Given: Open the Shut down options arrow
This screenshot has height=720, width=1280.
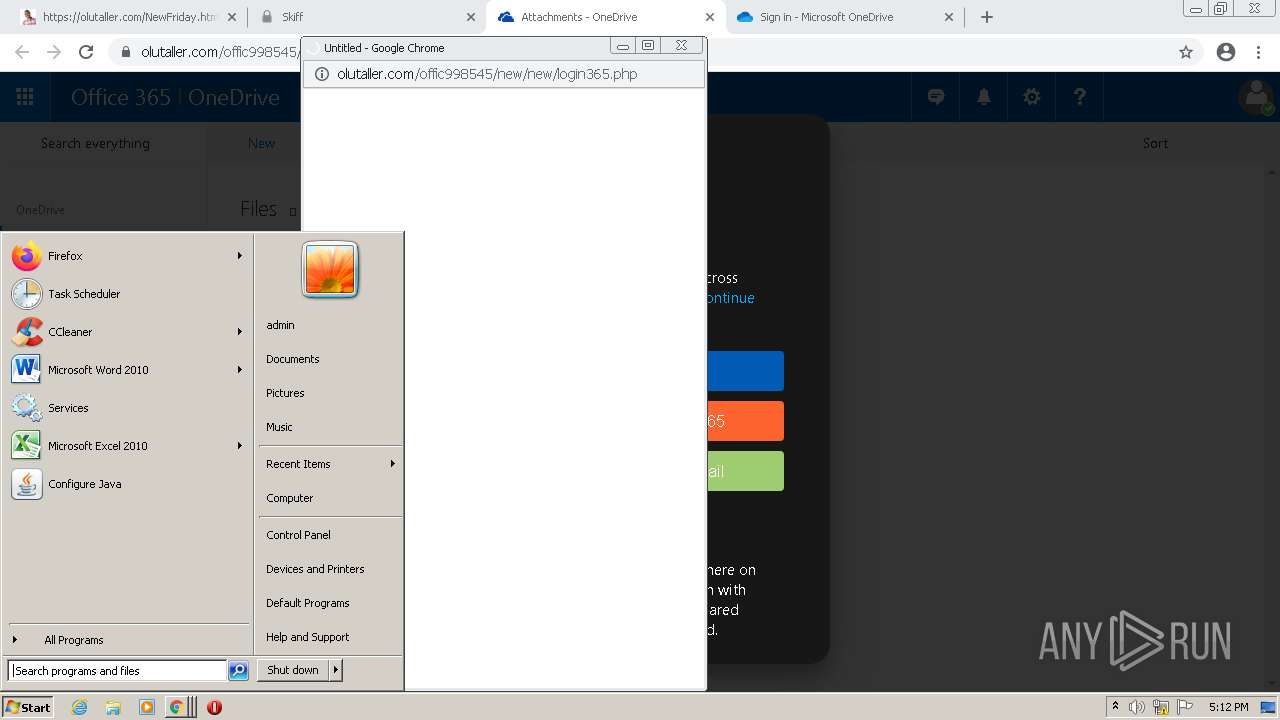Looking at the screenshot, I should (336, 670).
